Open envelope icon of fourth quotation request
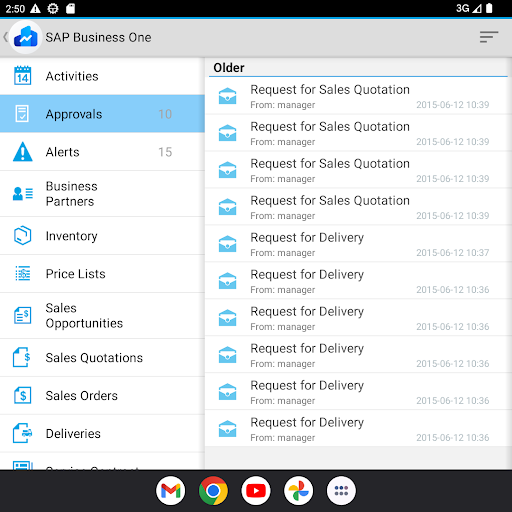The width and height of the screenshot is (512, 512). [x=227, y=207]
